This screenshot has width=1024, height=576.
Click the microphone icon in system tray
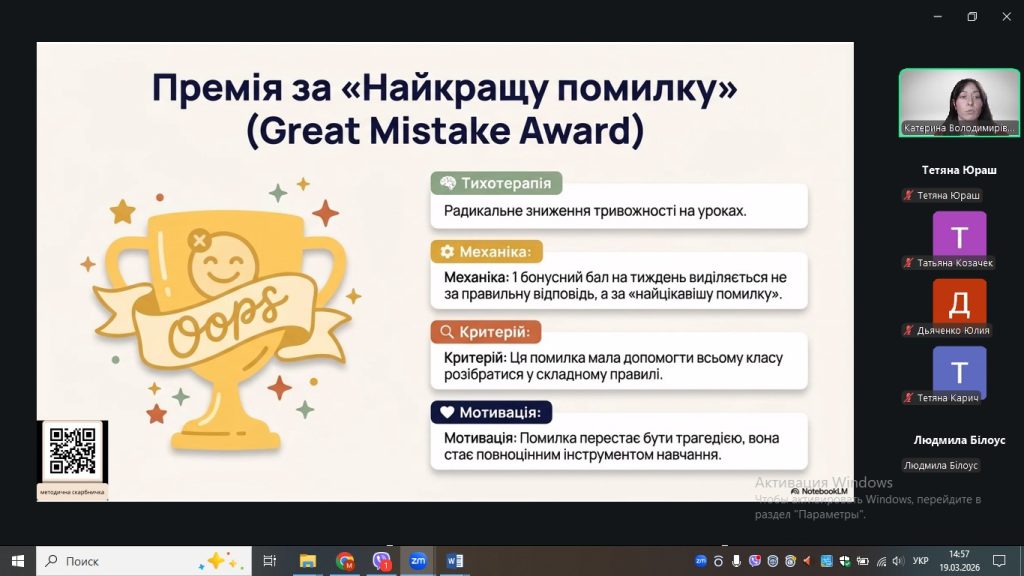737,561
